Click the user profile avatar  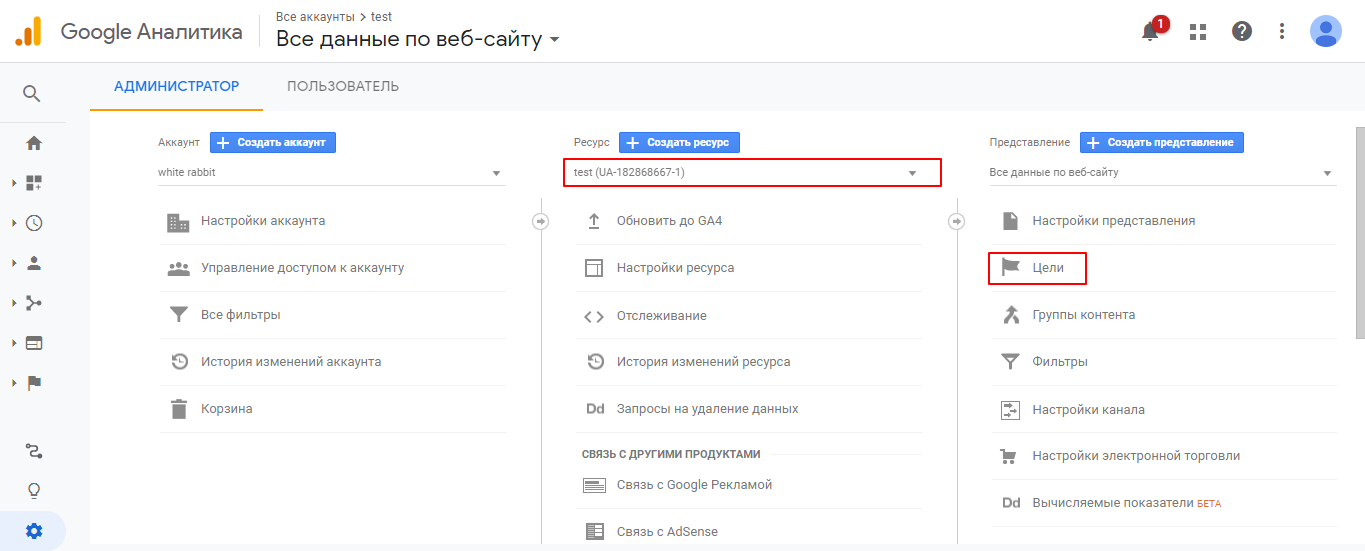[1325, 31]
